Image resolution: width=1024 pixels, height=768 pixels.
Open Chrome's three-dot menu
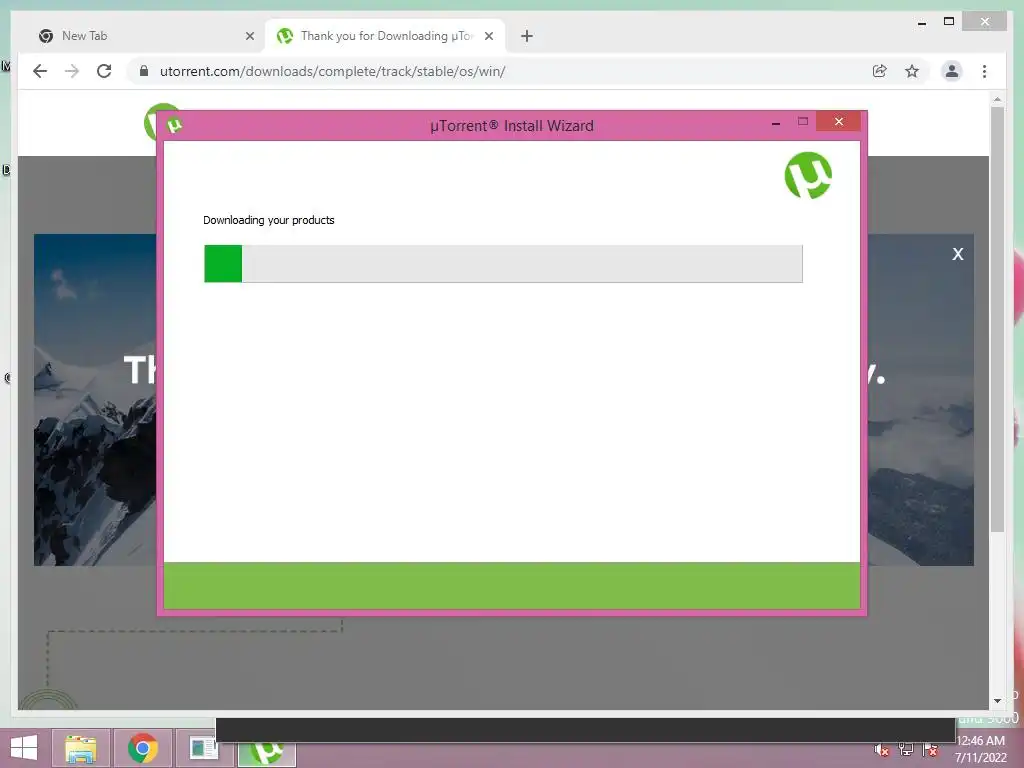[984, 71]
